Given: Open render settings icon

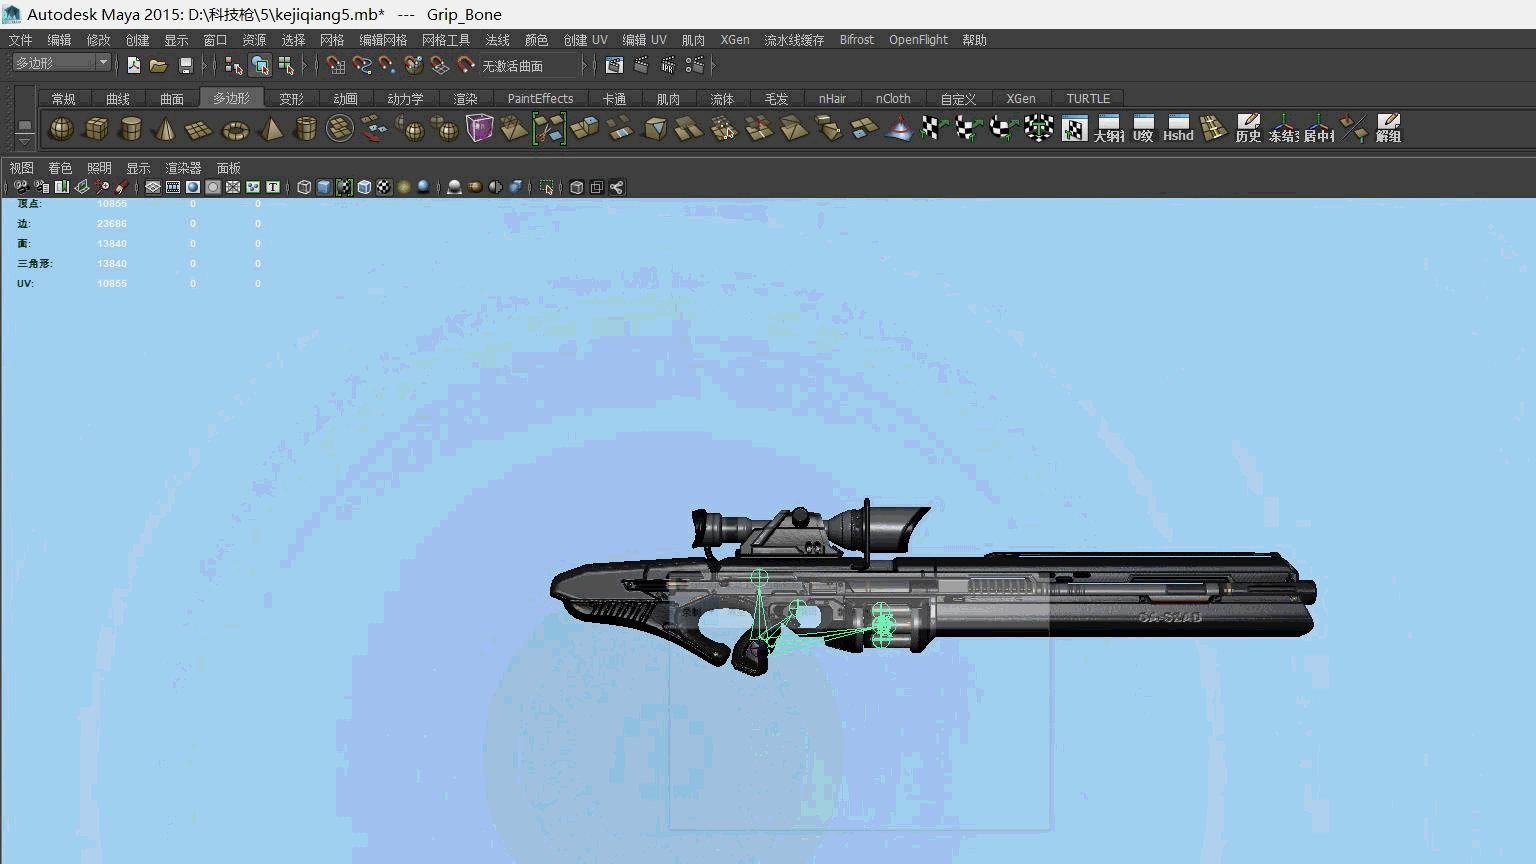Looking at the screenshot, I should pos(694,65).
